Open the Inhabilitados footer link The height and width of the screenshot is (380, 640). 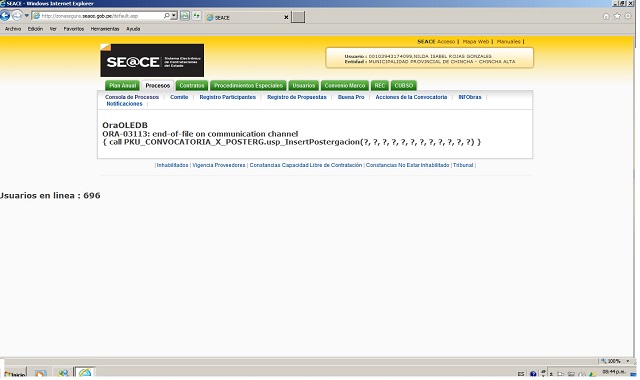[172, 165]
